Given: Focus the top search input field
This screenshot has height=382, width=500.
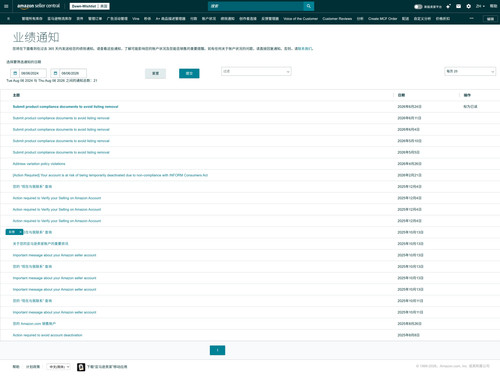Looking at the screenshot, I should [256, 6].
